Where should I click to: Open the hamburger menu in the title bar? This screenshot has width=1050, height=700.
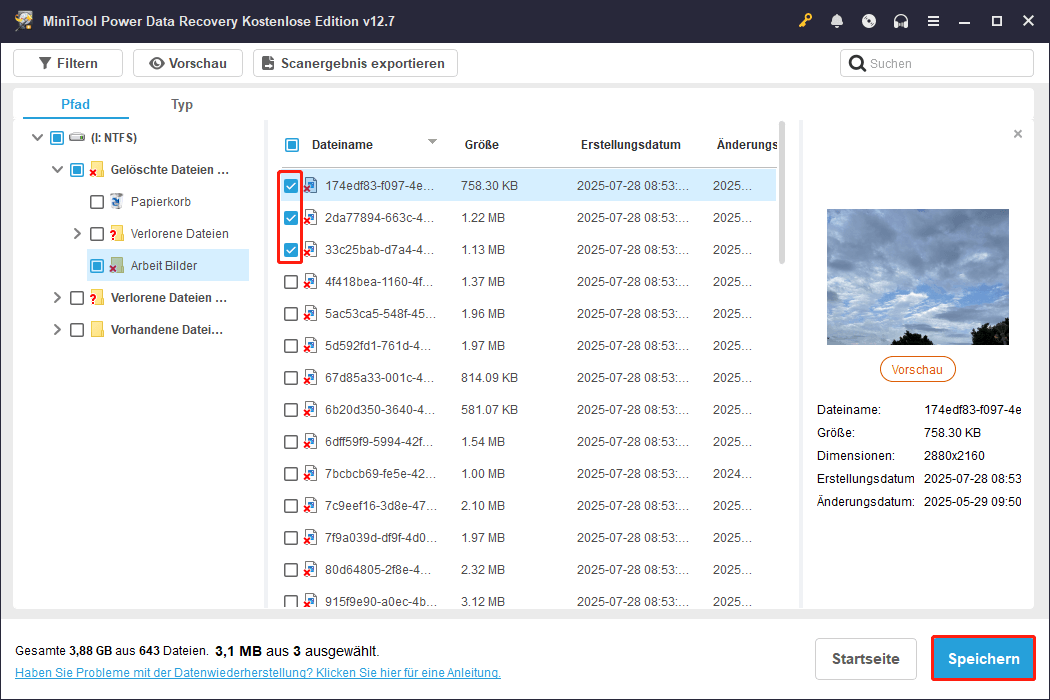click(933, 20)
